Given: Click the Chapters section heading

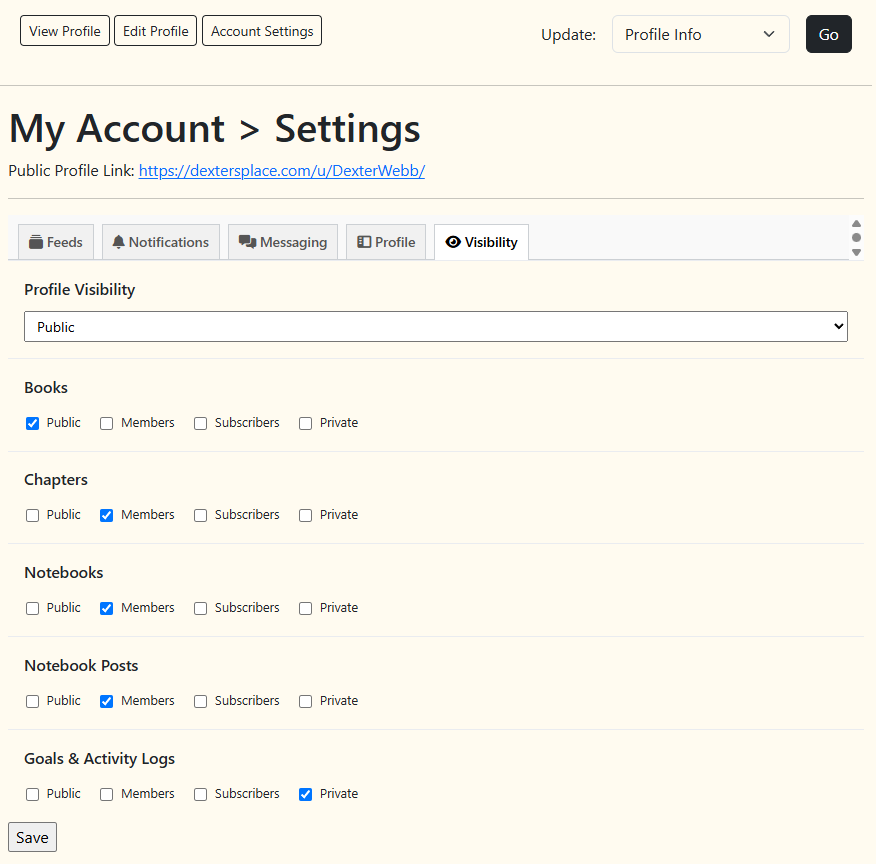Looking at the screenshot, I should point(56,480).
